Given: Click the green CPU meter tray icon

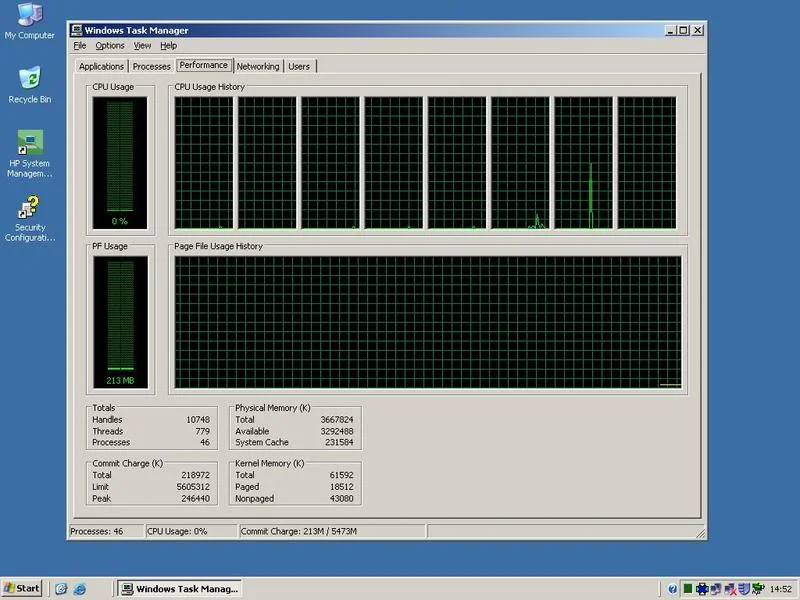Looking at the screenshot, I should click(x=688, y=589).
